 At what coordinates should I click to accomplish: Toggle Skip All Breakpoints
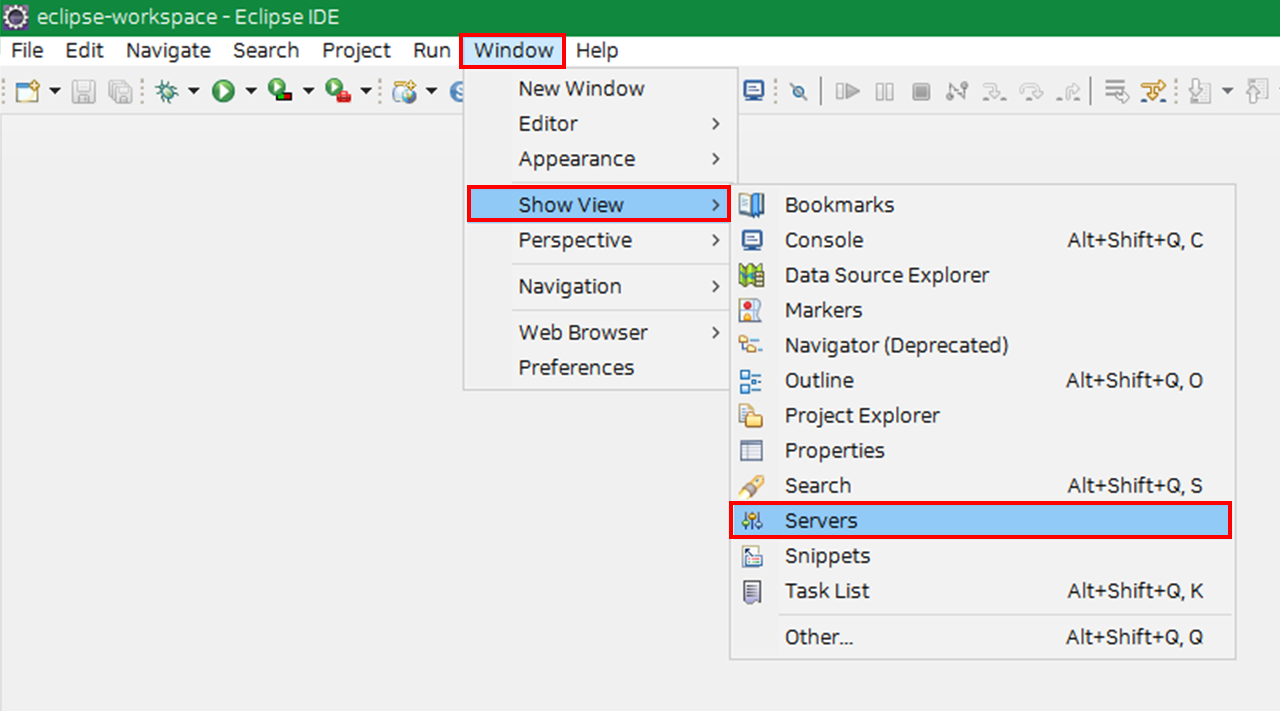tap(798, 92)
